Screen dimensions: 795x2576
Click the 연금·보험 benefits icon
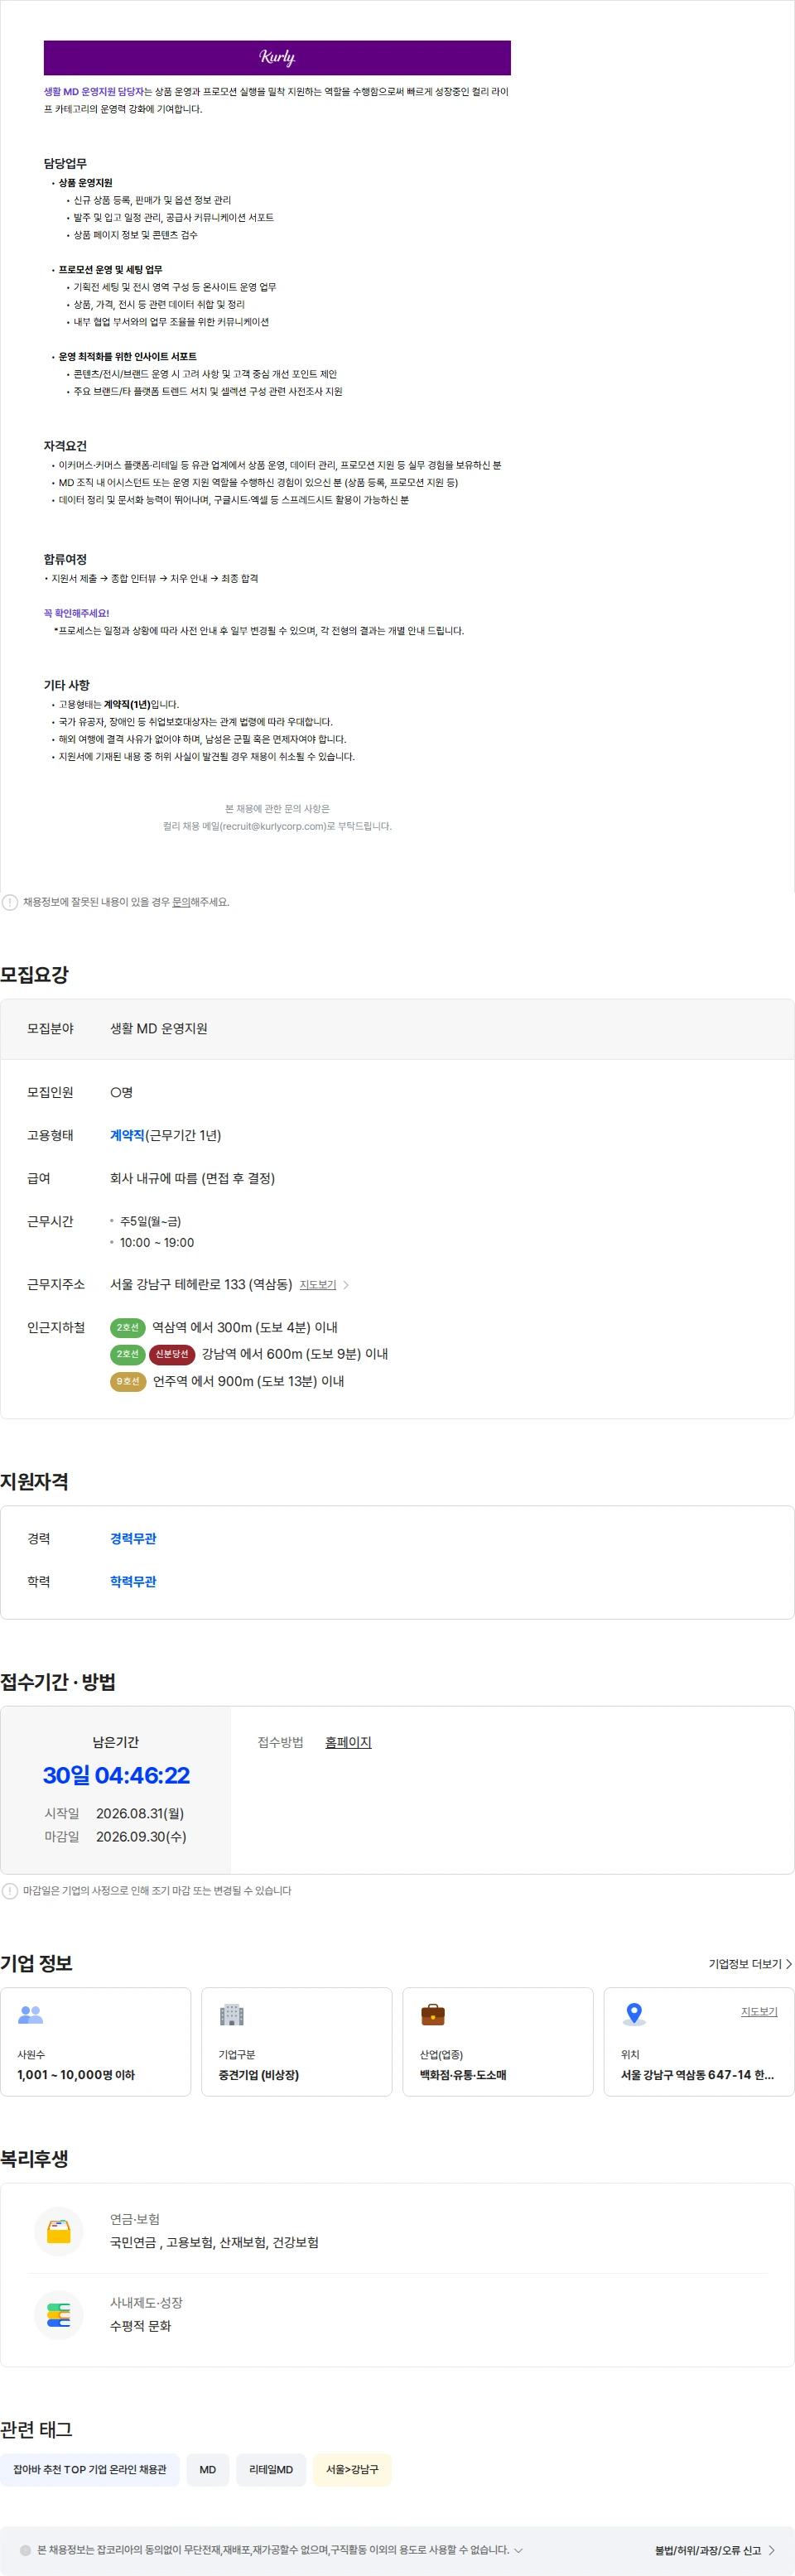tap(59, 2232)
